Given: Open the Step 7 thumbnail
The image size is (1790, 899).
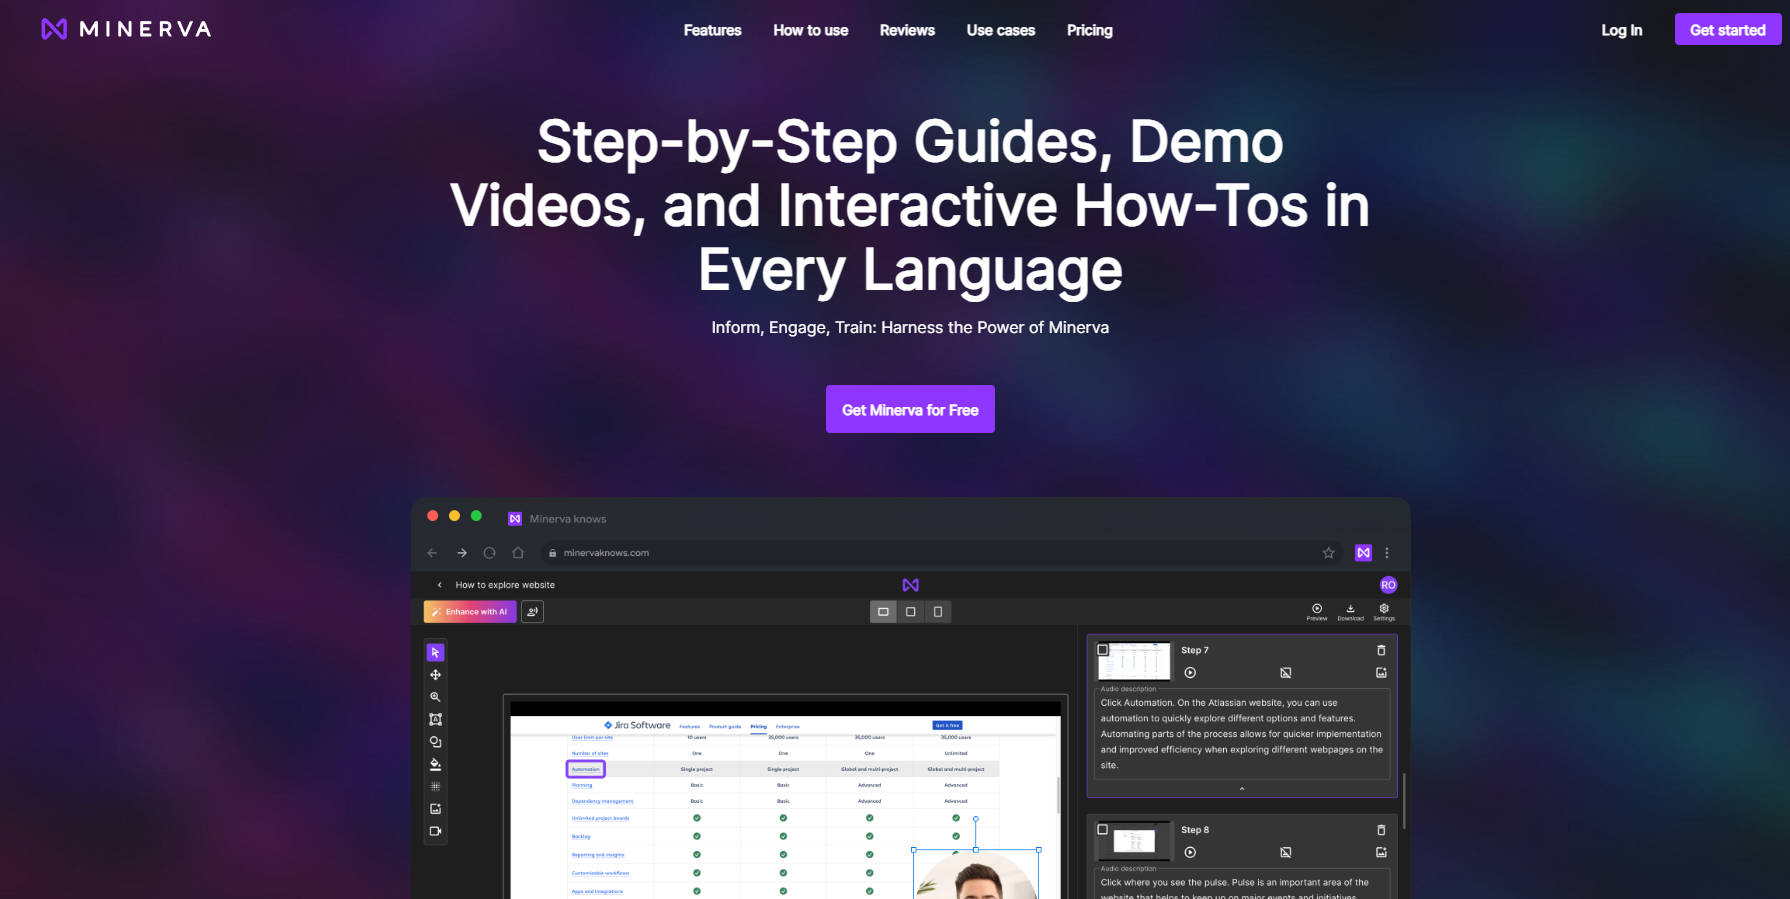Looking at the screenshot, I should (x=1134, y=661).
